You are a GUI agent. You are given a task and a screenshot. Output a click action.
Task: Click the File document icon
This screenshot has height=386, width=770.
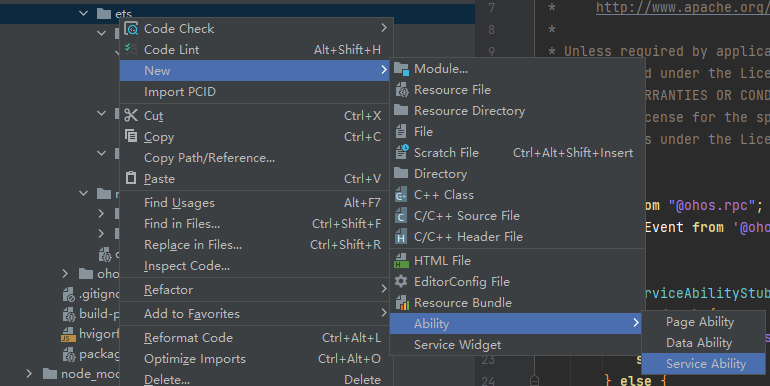[x=401, y=132]
